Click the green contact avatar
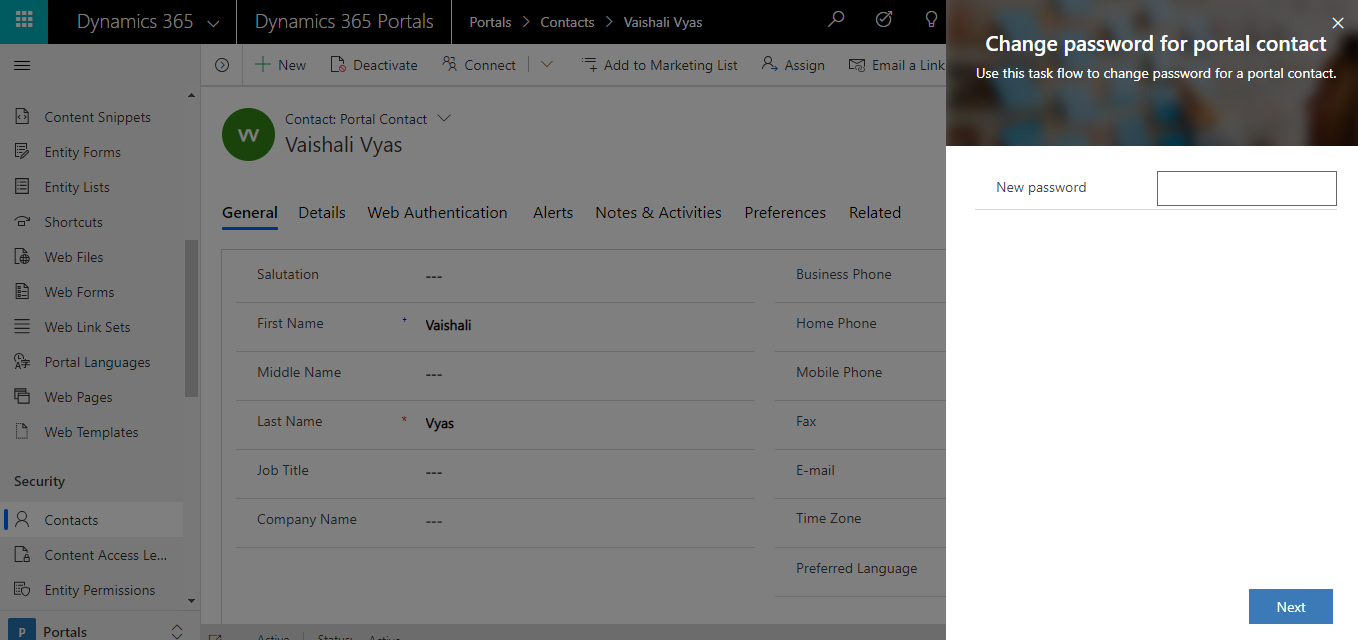This screenshot has height=640, width=1358. tap(248, 134)
